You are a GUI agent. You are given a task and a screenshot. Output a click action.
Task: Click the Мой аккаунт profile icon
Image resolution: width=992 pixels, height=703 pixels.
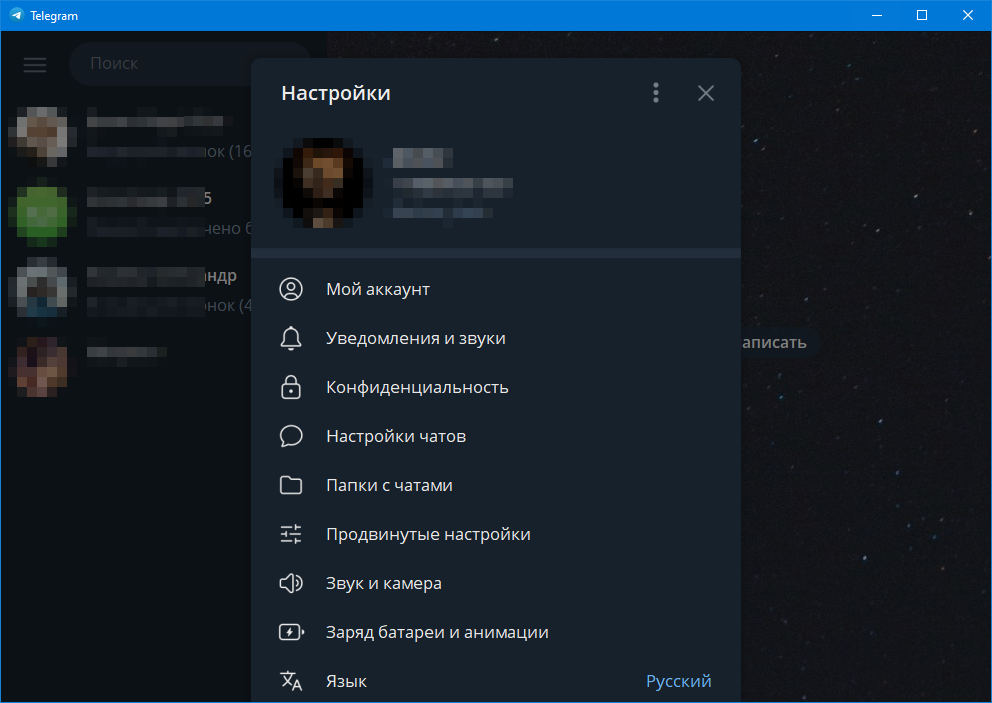291,289
